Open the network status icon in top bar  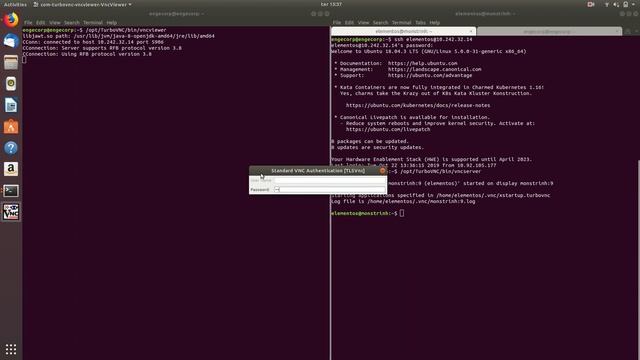point(607,4)
